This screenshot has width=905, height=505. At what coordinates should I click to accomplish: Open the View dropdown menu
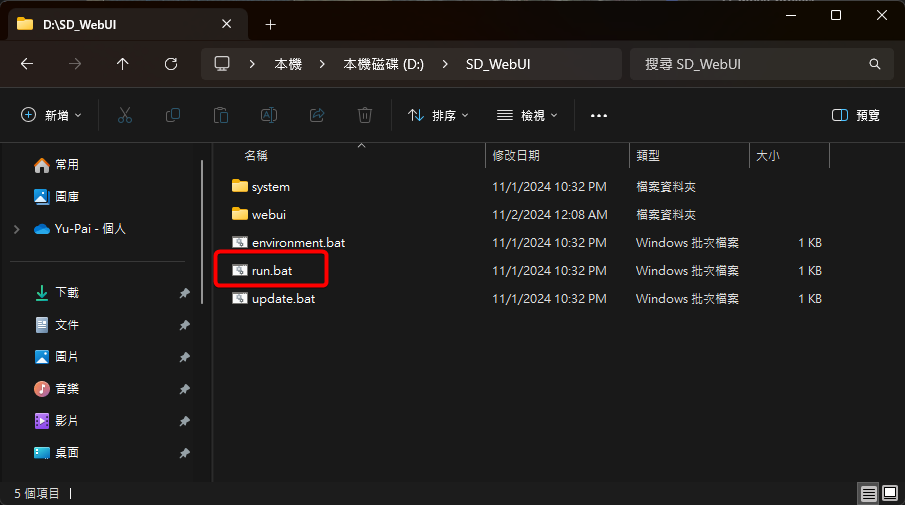[527, 115]
